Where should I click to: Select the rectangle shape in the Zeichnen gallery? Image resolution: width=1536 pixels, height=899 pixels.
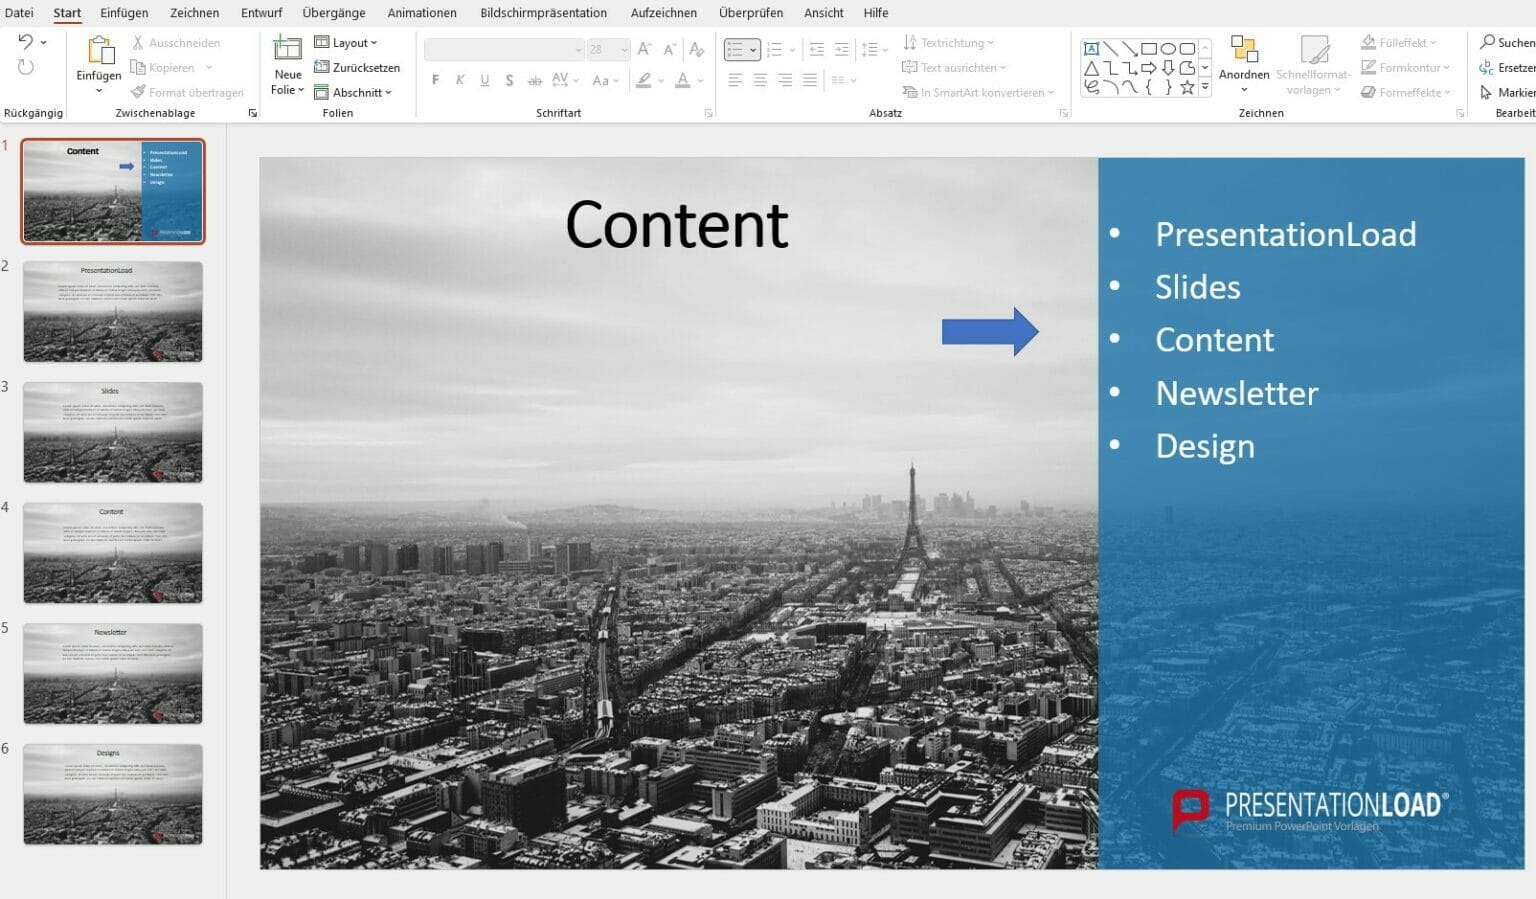click(x=1148, y=48)
